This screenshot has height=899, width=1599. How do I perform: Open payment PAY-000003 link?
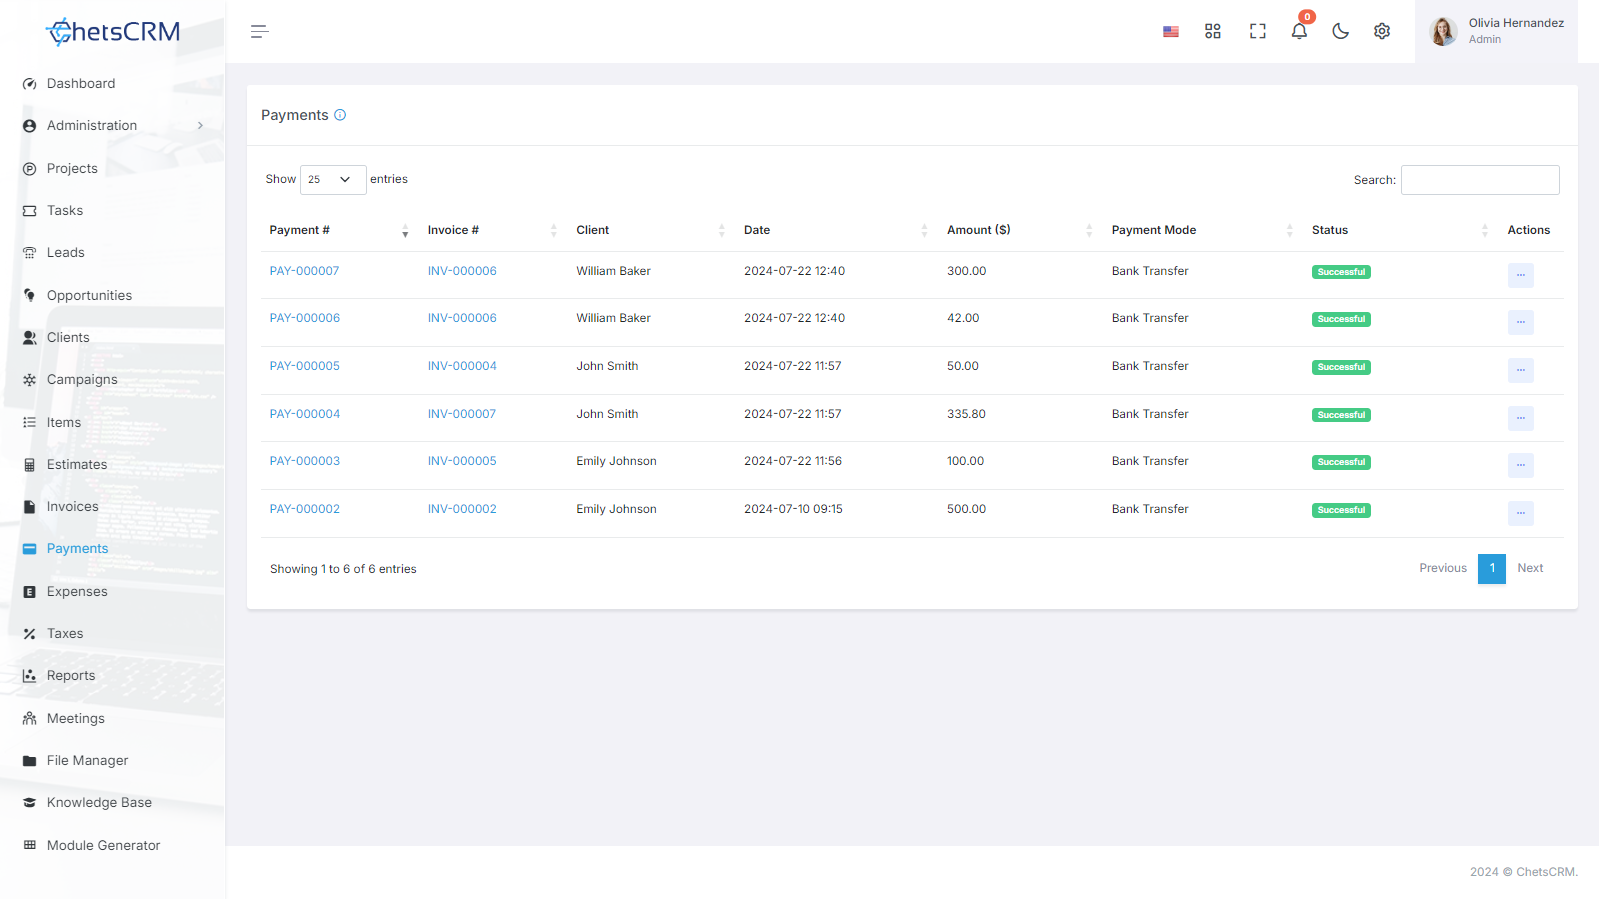pos(304,461)
